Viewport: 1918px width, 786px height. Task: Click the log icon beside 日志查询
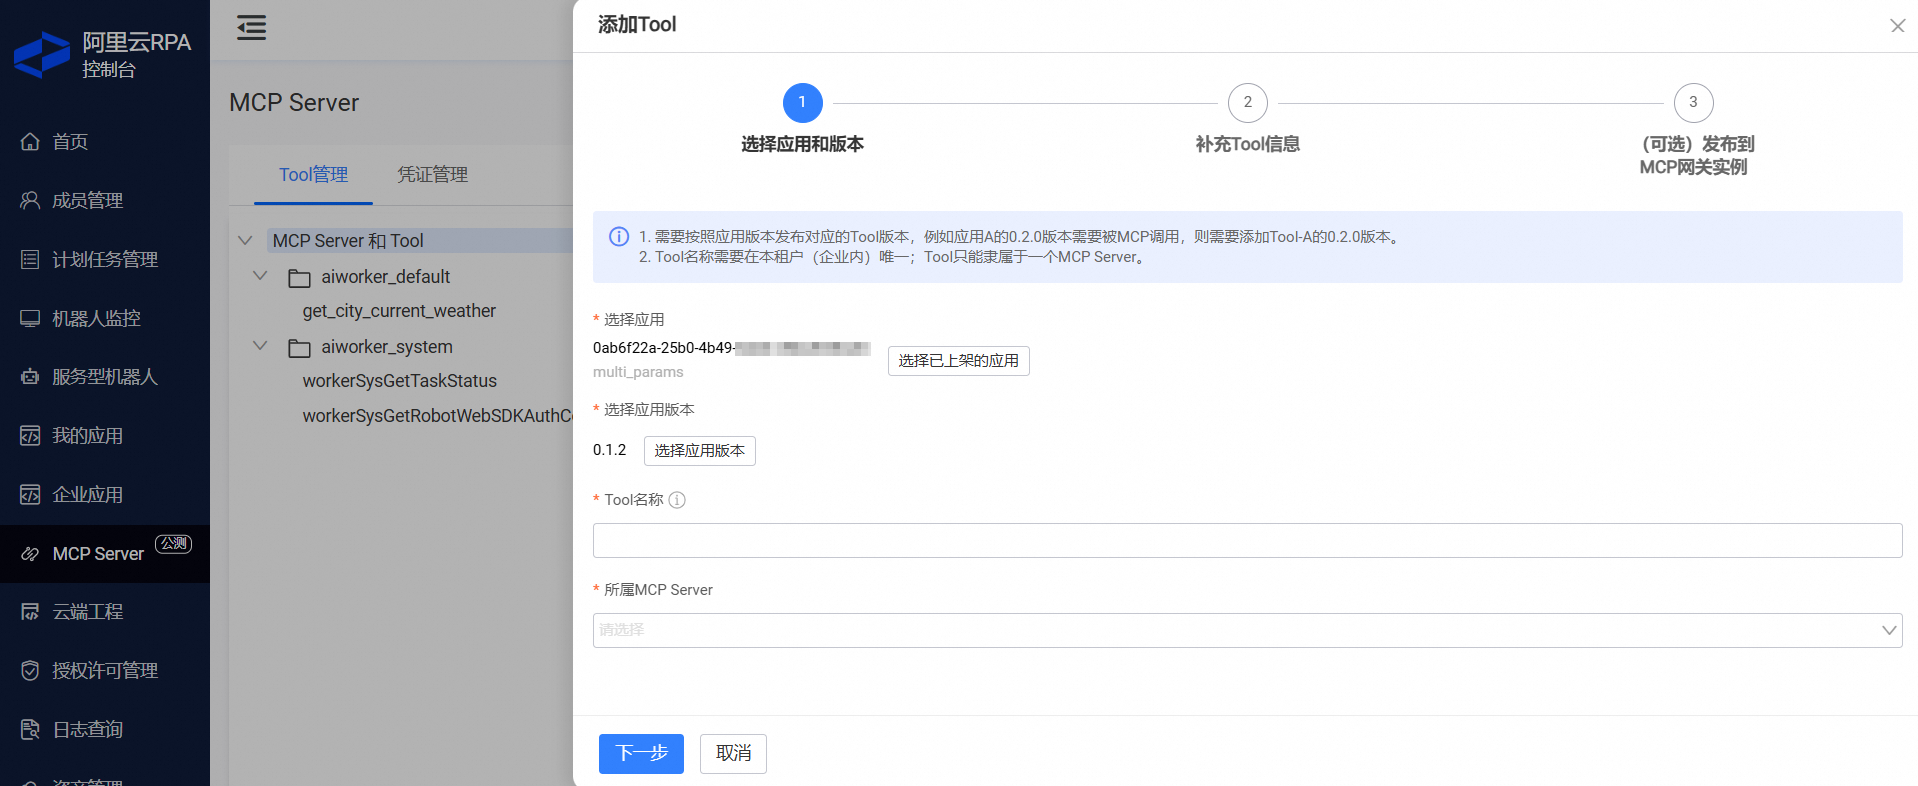click(x=30, y=730)
